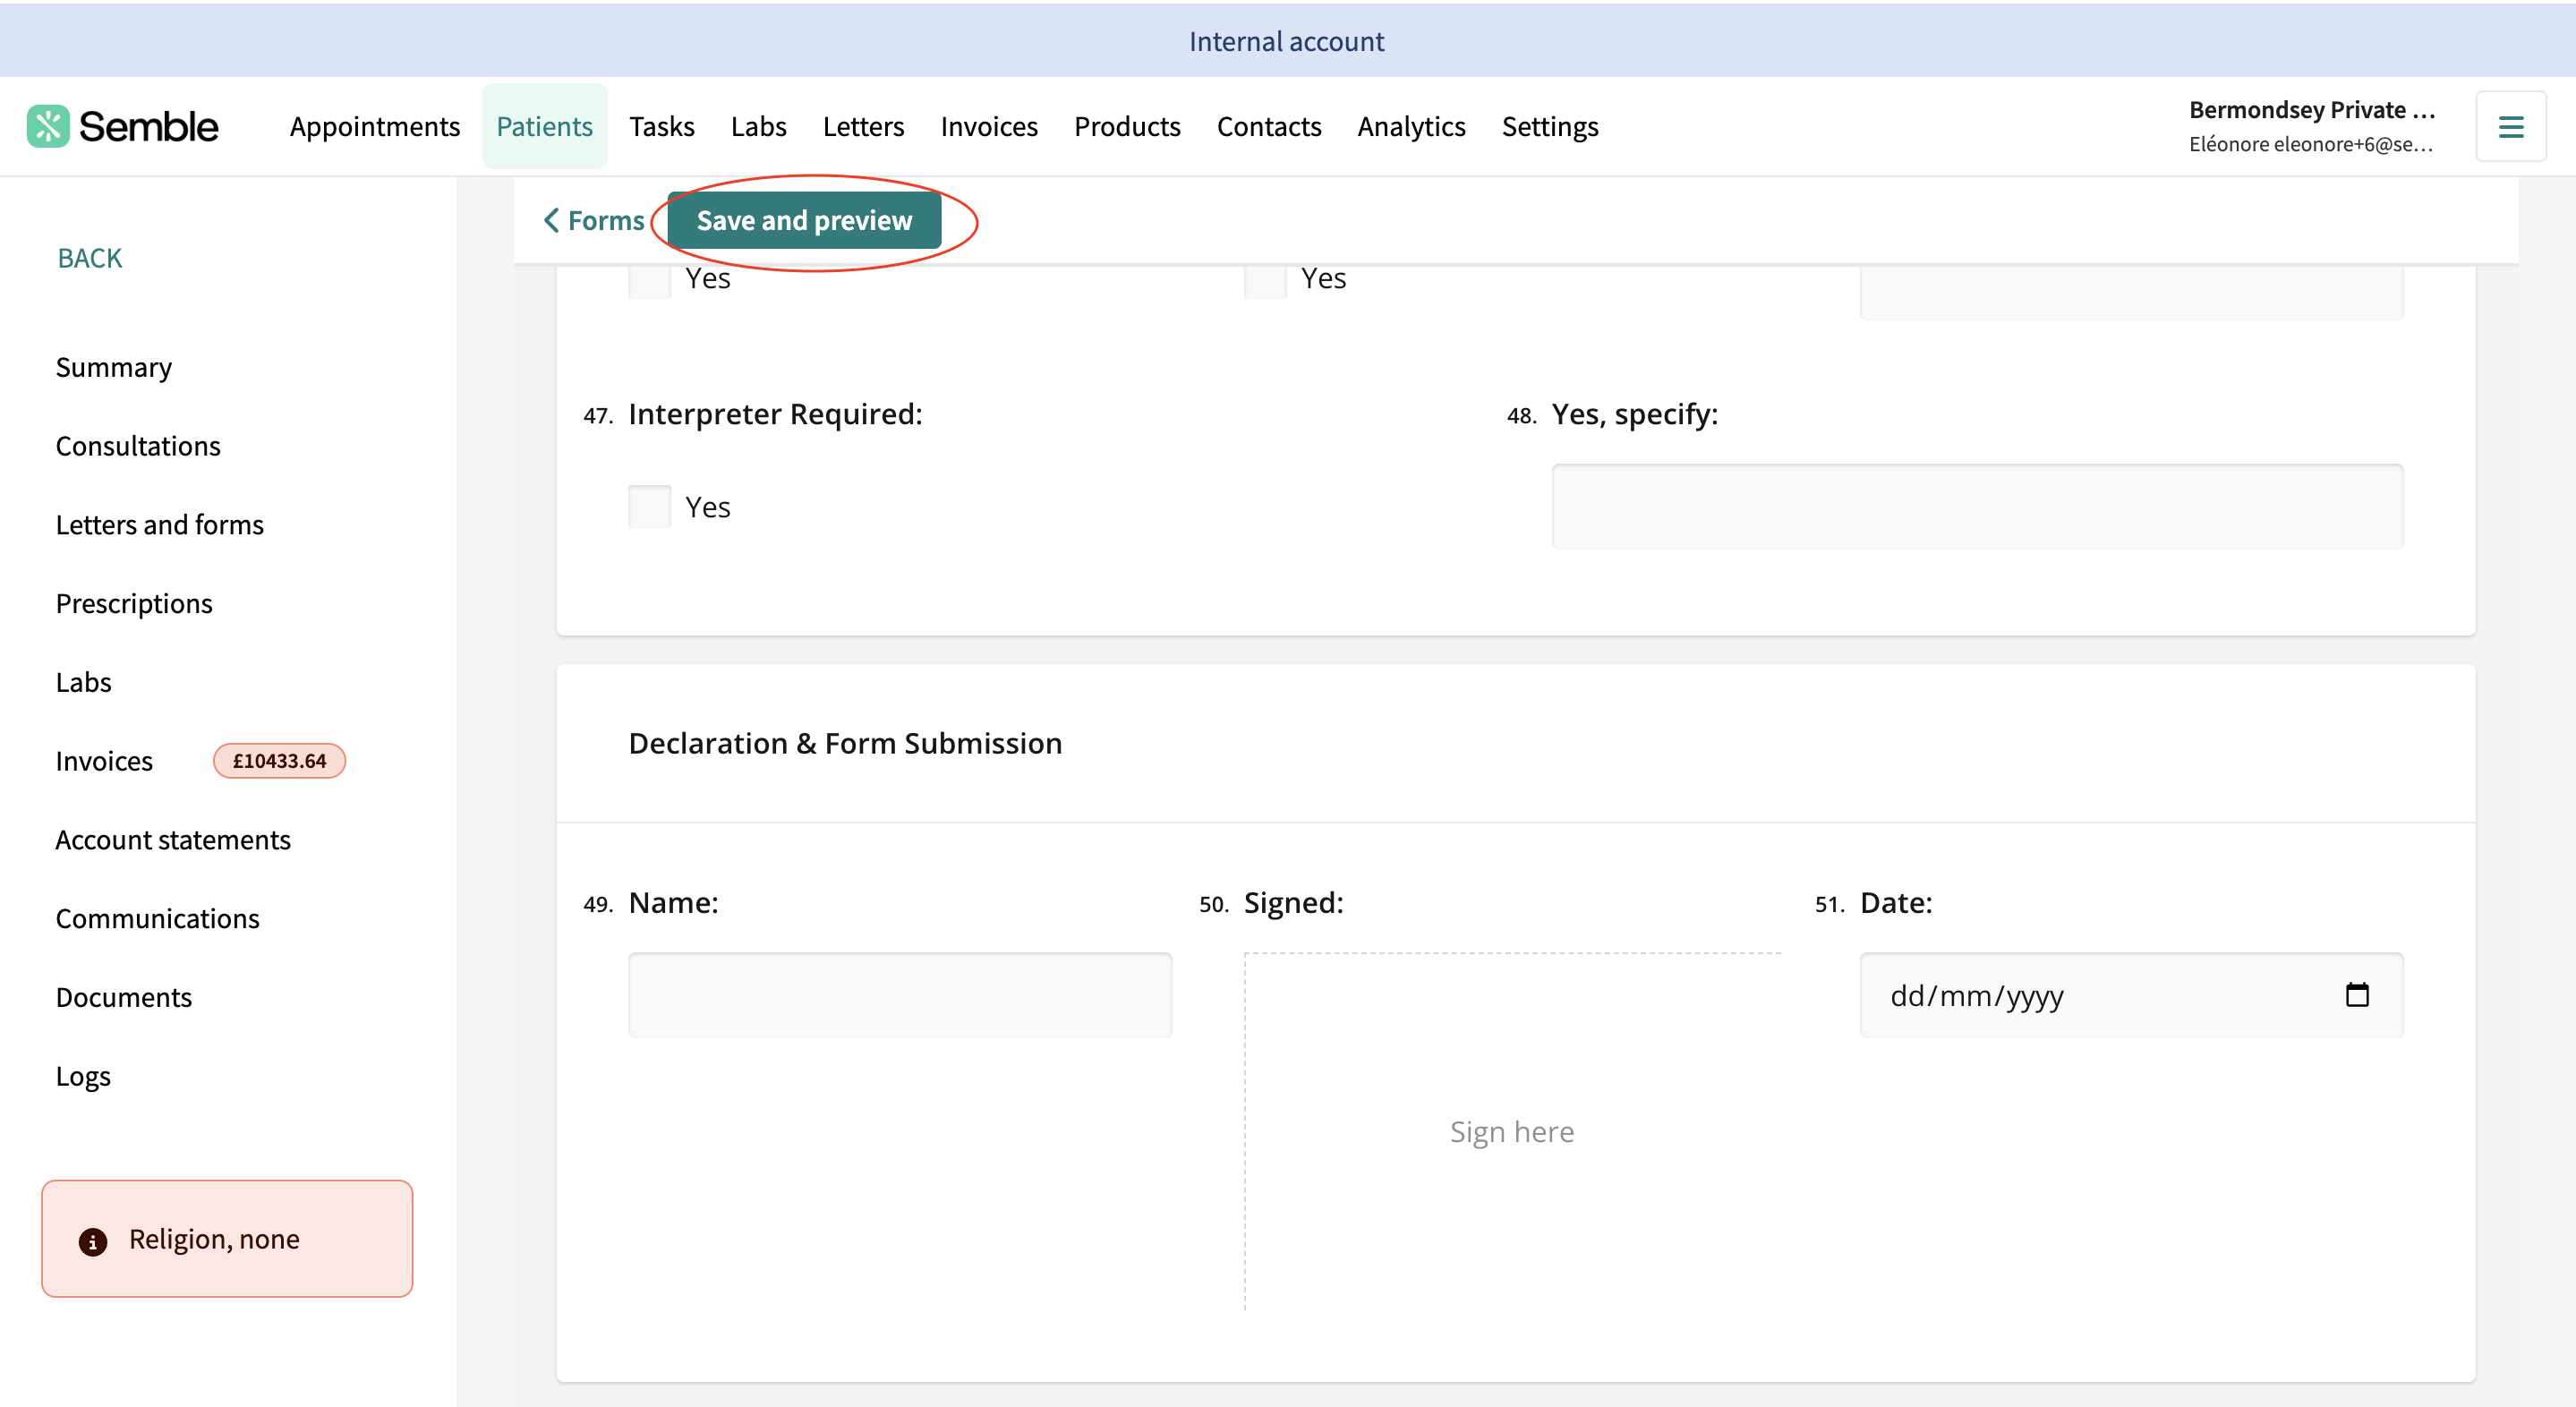The height and width of the screenshot is (1407, 2576).
Task: Click the £10433.64 invoice balance badge
Action: [279, 761]
